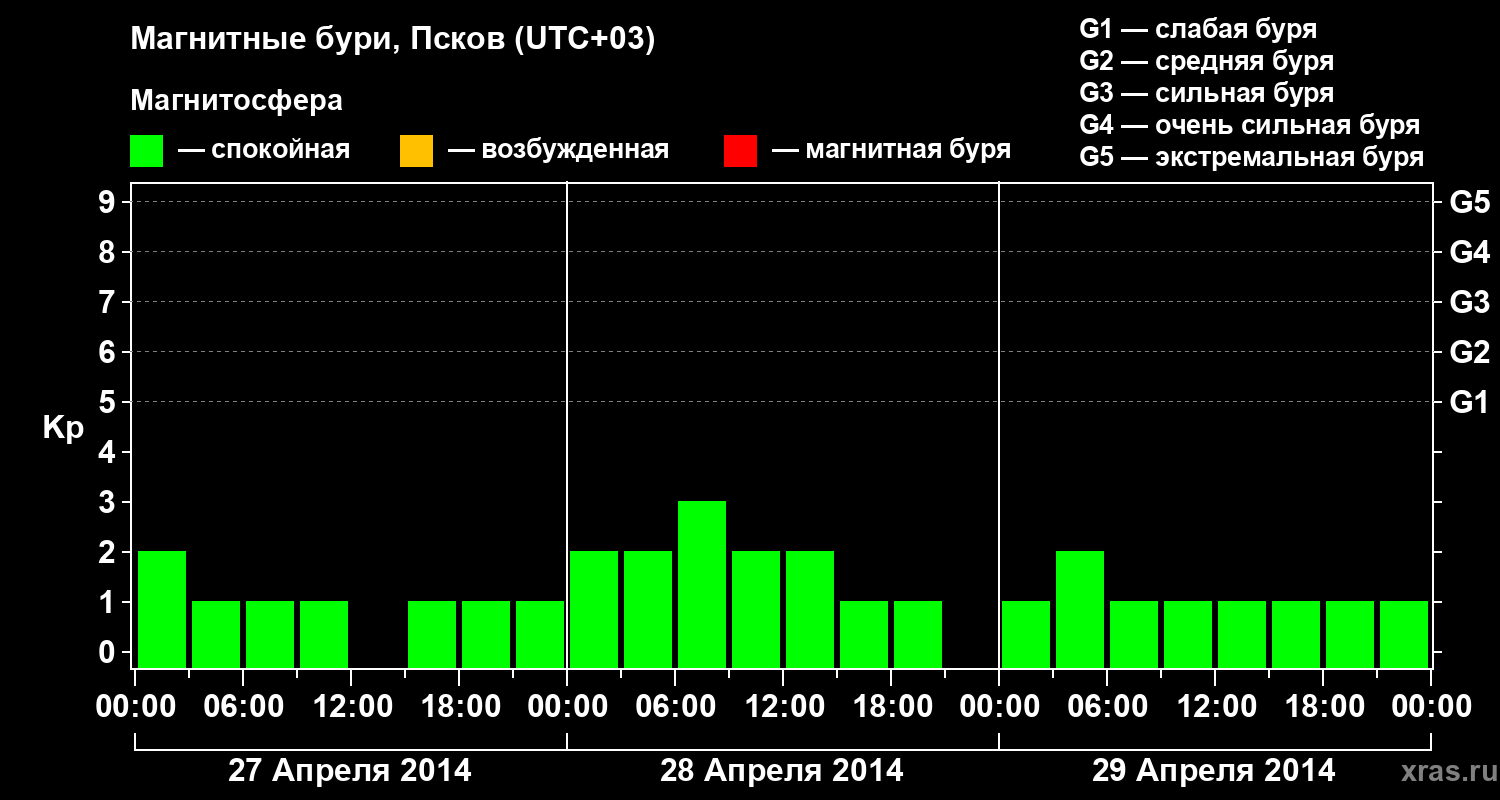Select the title 'Магнитные бури, Псков (UTC+03)'
1500x800 pixels.
[x=393, y=40]
